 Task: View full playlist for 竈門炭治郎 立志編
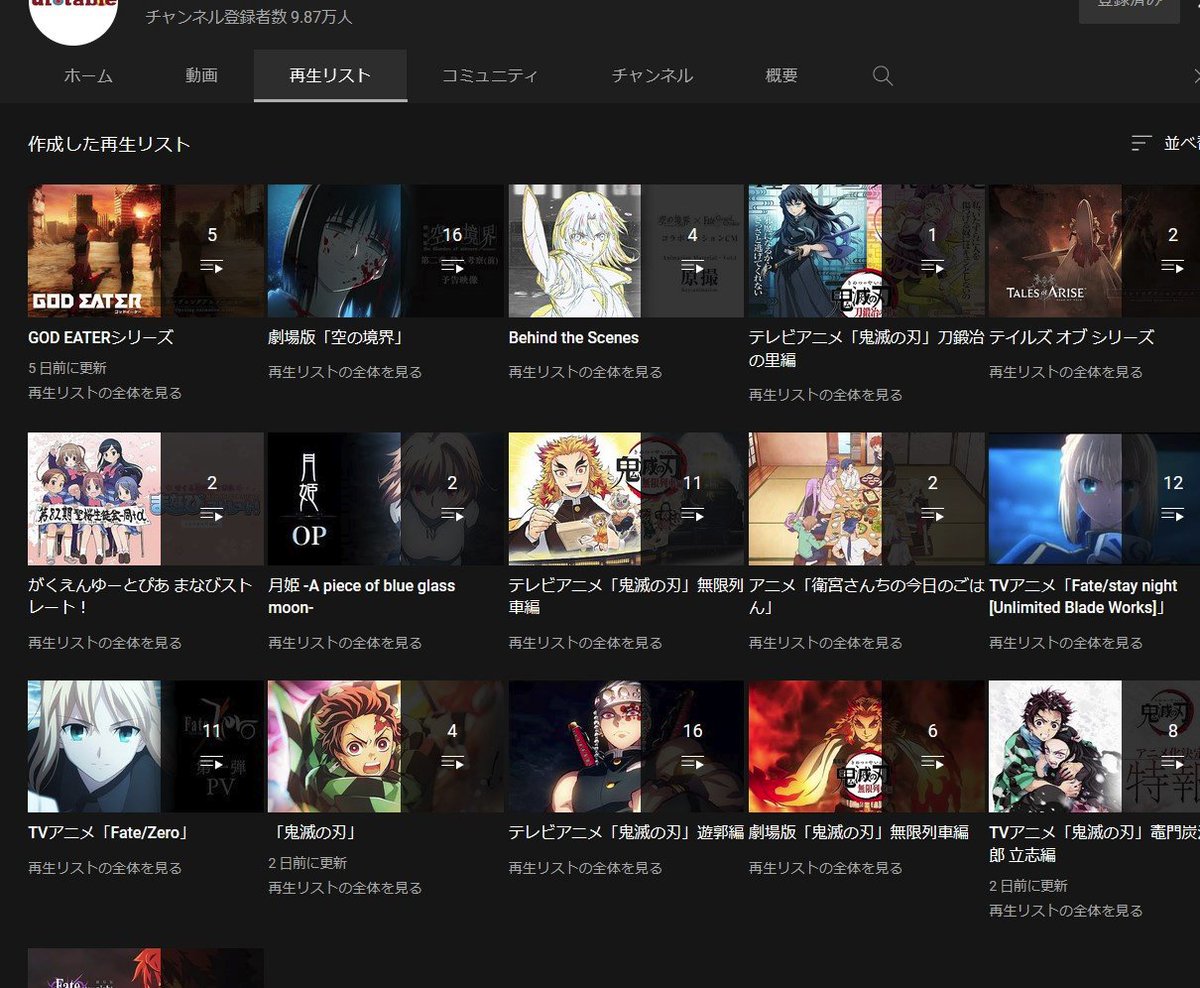1066,911
